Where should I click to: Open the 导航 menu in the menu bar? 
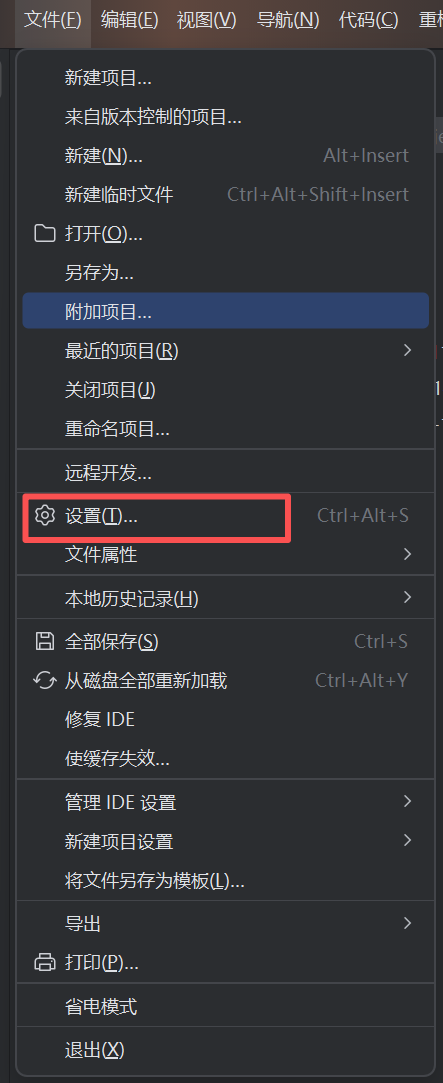pyautogui.click(x=288, y=20)
